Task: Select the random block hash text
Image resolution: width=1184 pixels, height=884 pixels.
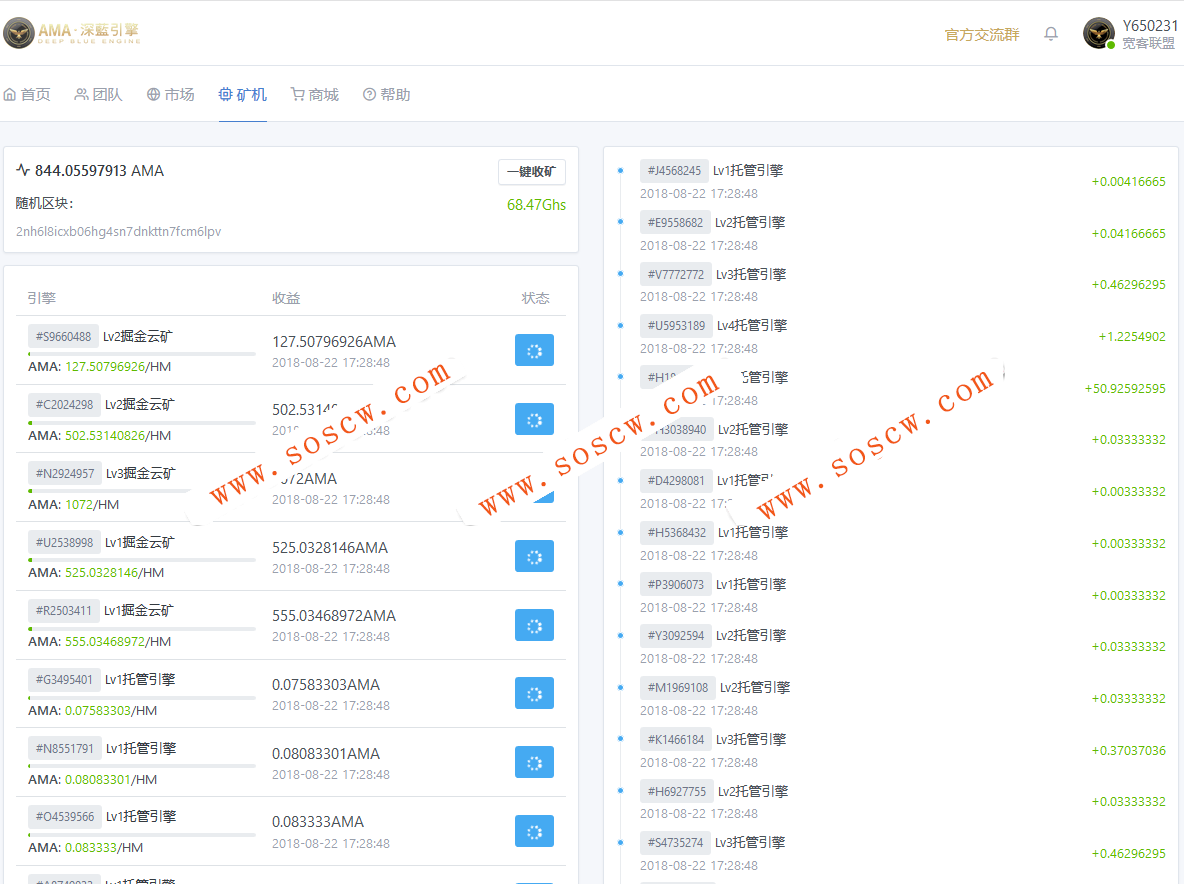Action: 119,232
